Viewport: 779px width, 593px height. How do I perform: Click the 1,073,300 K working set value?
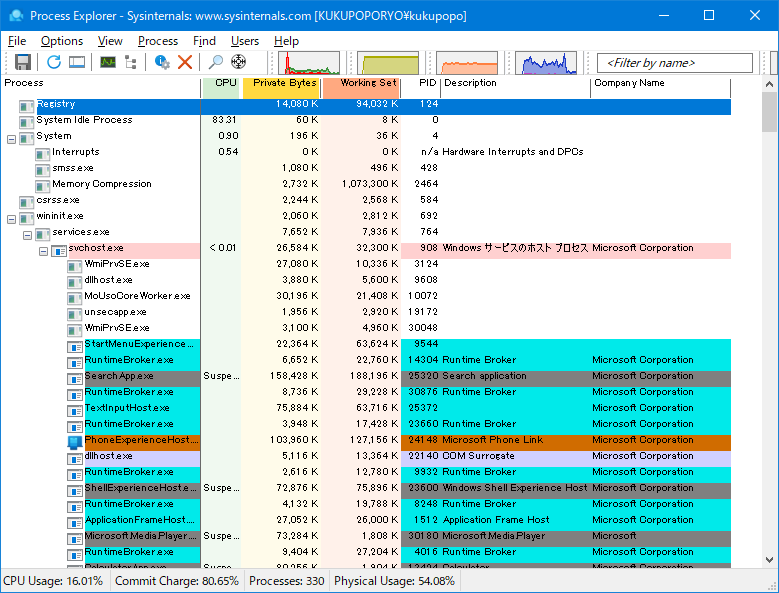coord(370,184)
